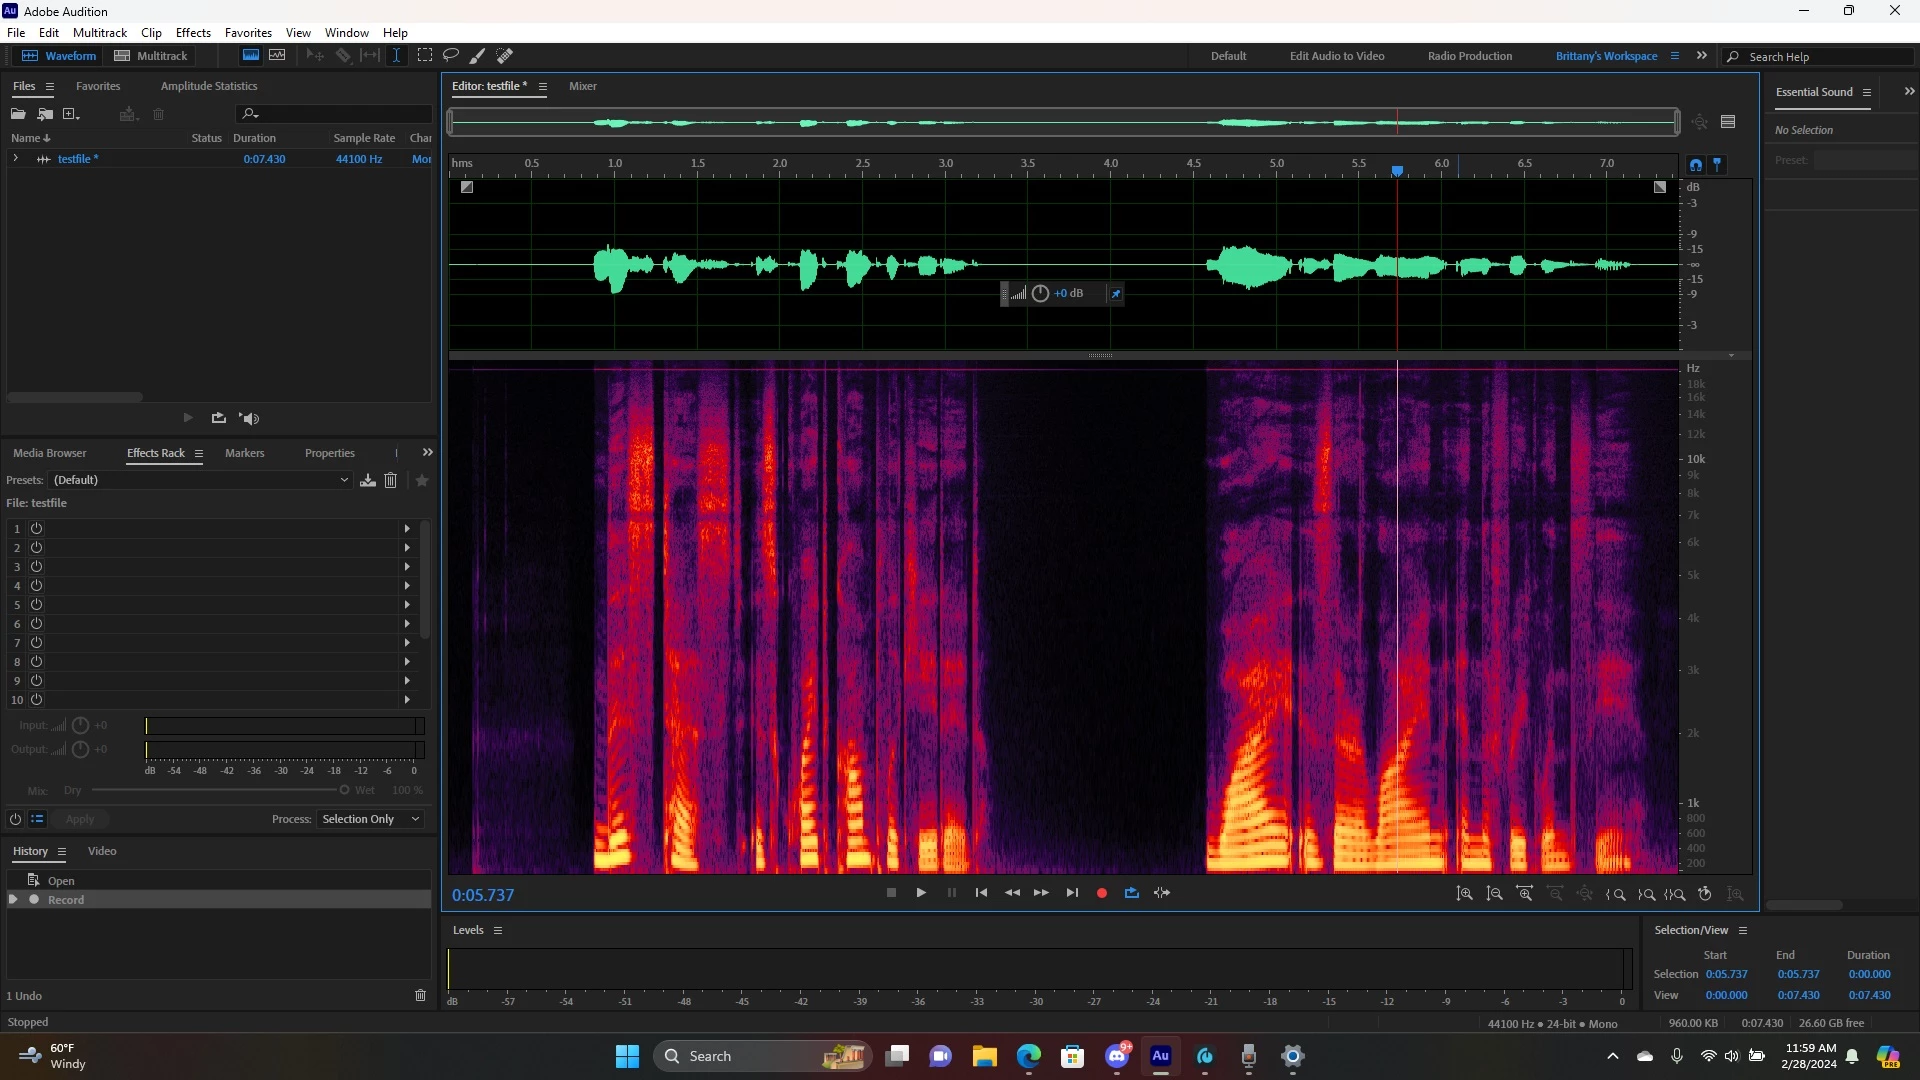Toggle power for effects slot 1

(x=37, y=528)
